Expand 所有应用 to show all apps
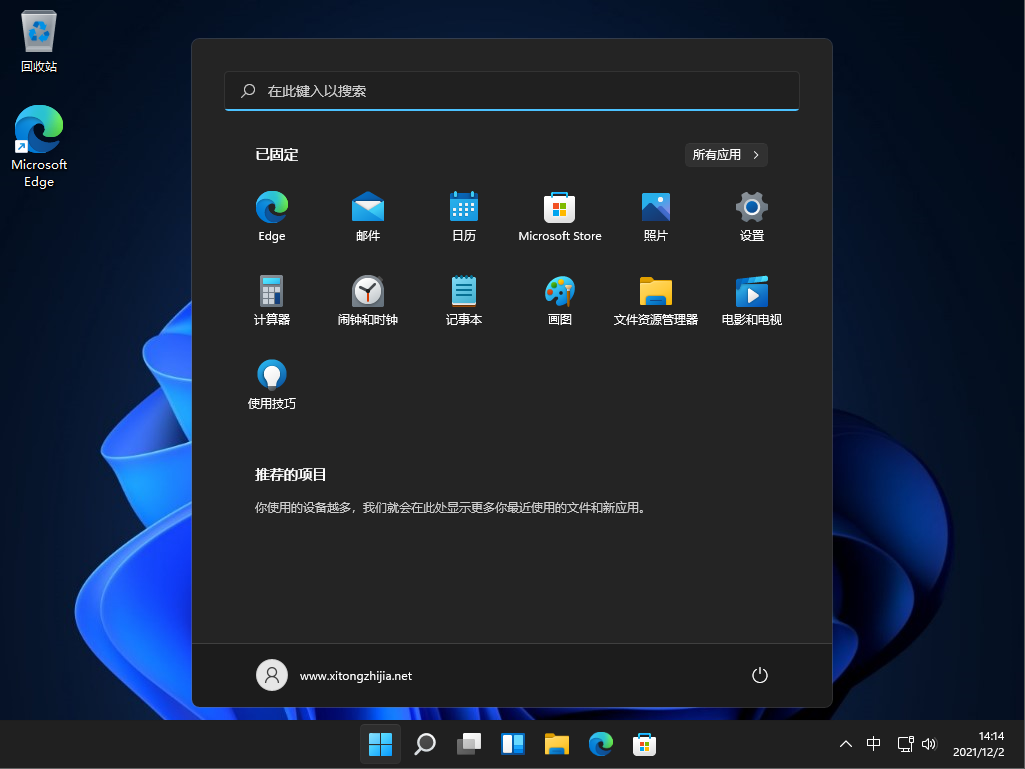Image resolution: width=1025 pixels, height=769 pixels. pos(726,155)
